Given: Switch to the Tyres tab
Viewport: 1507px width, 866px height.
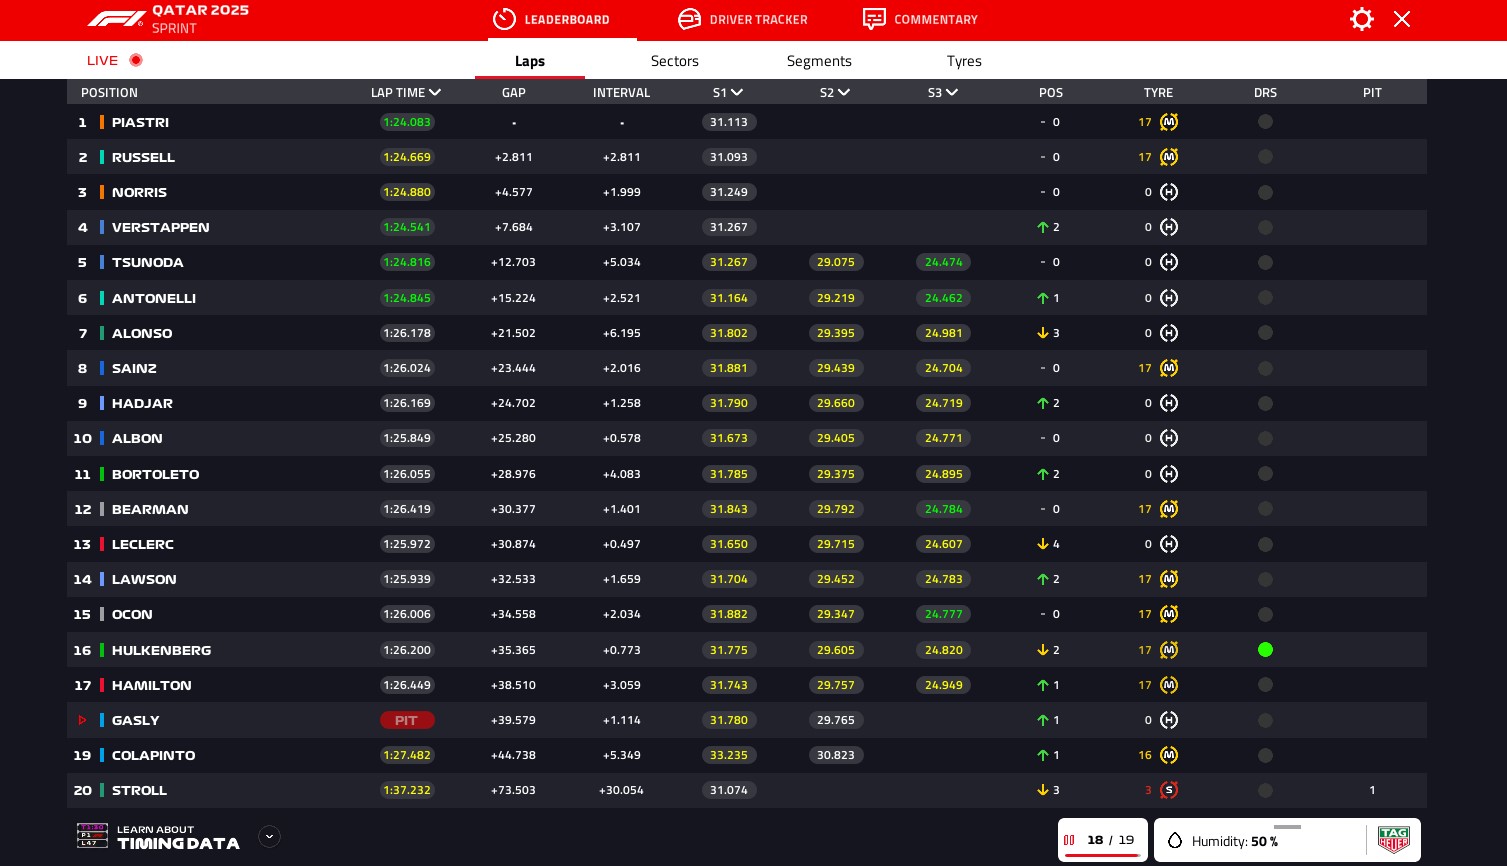Looking at the screenshot, I should point(964,61).
